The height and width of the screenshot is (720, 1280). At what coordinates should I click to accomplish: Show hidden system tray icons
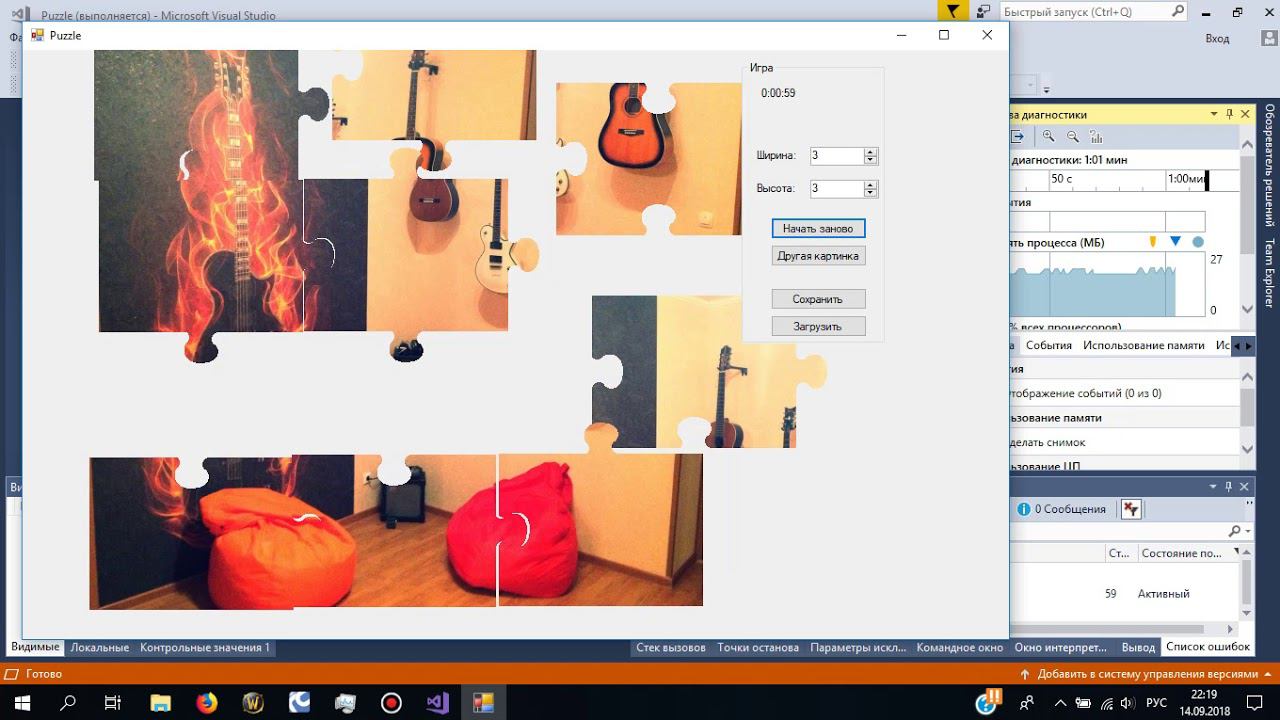(x=1060, y=703)
